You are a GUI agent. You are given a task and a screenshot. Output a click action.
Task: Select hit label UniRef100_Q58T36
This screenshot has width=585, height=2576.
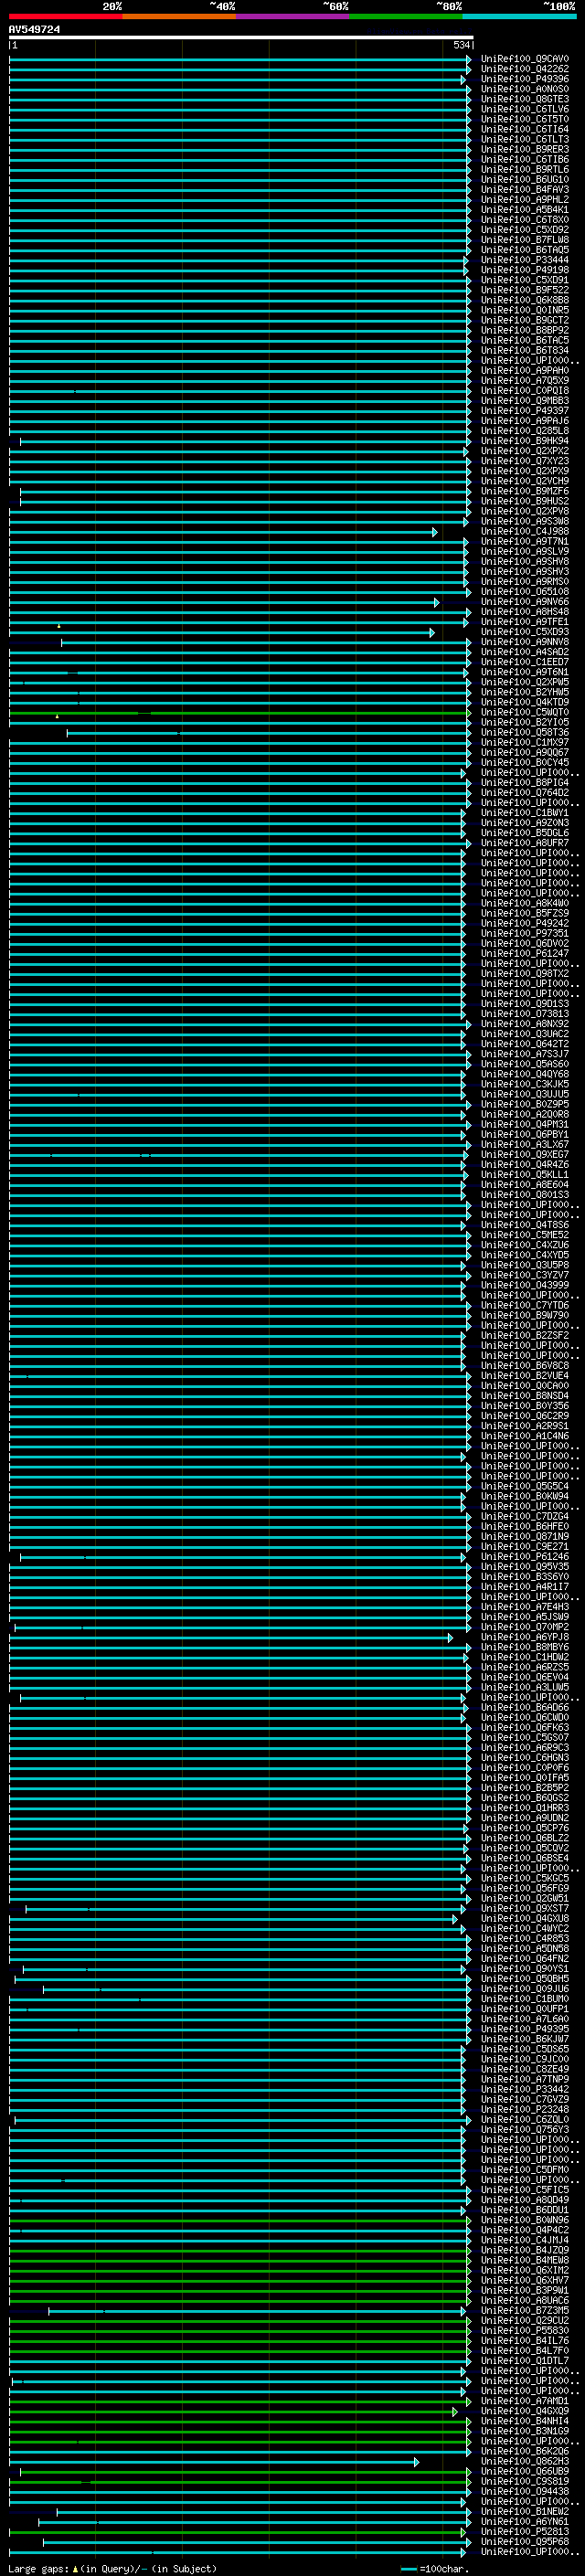click(525, 732)
